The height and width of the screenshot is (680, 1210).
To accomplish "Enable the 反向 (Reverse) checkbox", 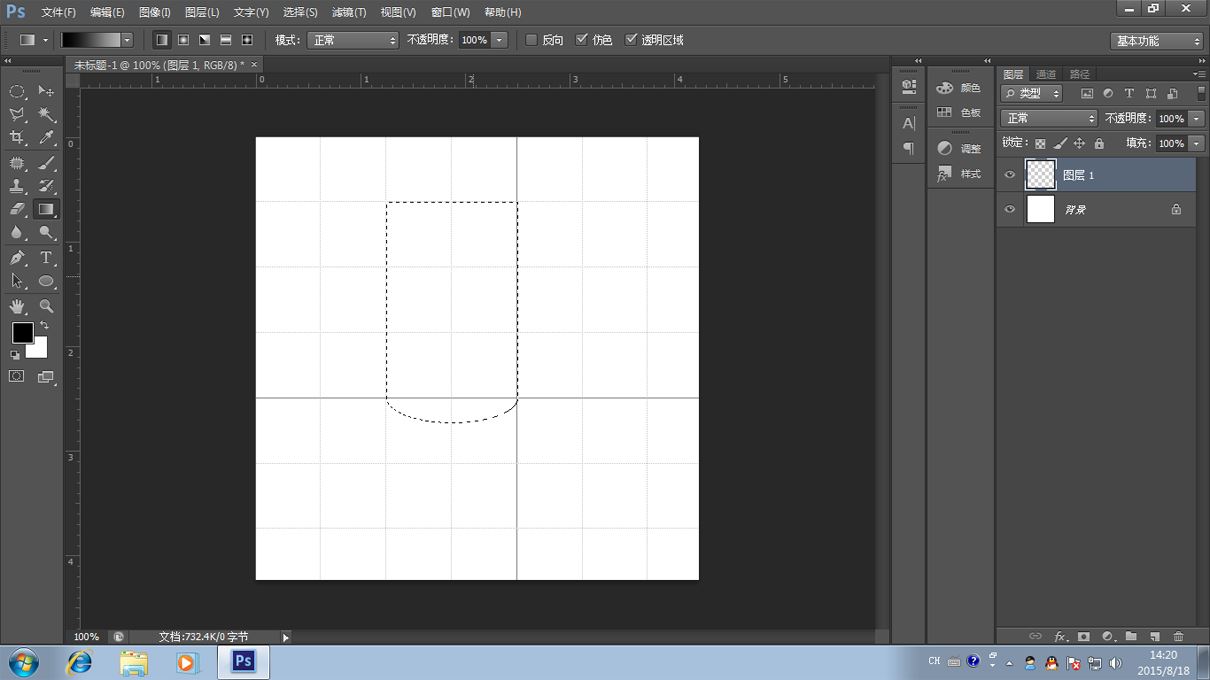I will click(532, 40).
